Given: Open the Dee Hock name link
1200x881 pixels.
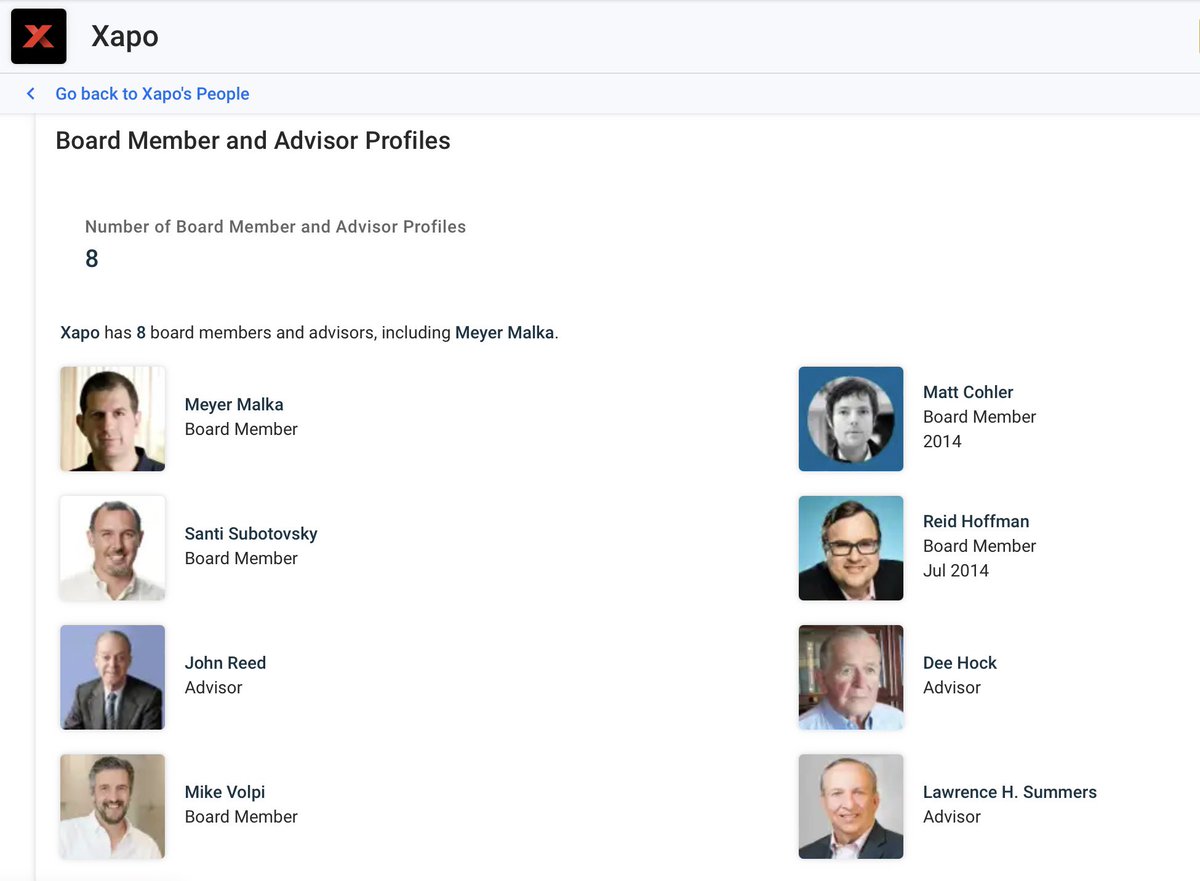Looking at the screenshot, I should point(960,663).
